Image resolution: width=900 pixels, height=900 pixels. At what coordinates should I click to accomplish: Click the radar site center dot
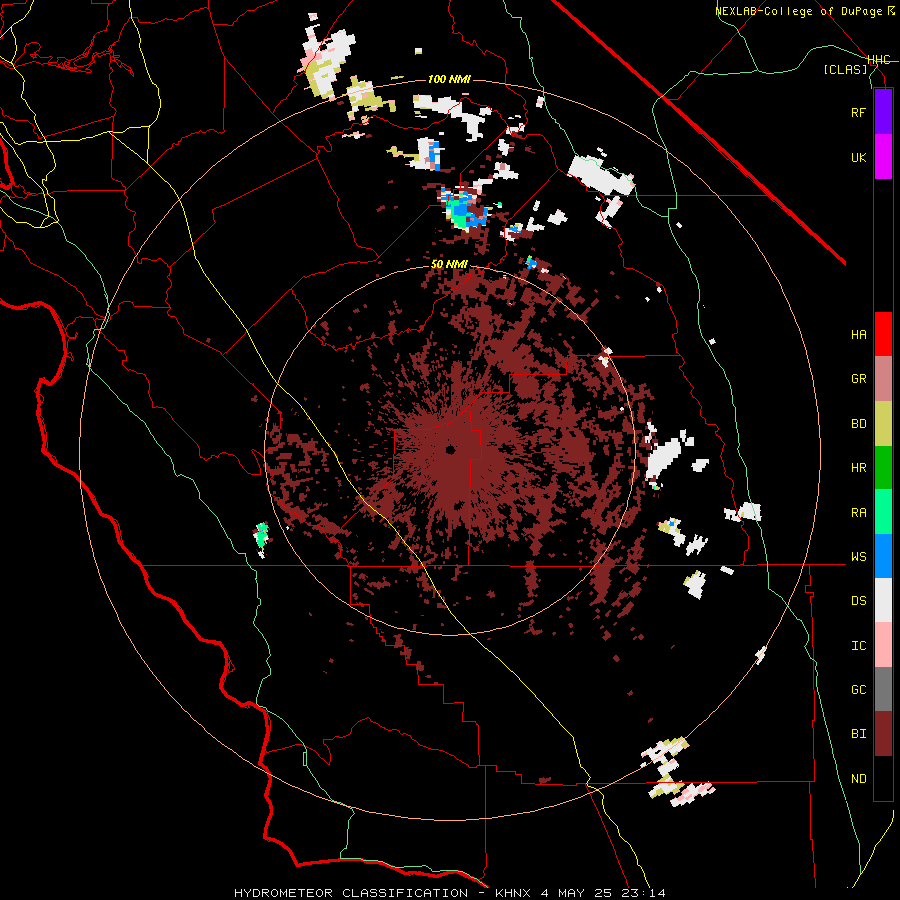[450, 450]
